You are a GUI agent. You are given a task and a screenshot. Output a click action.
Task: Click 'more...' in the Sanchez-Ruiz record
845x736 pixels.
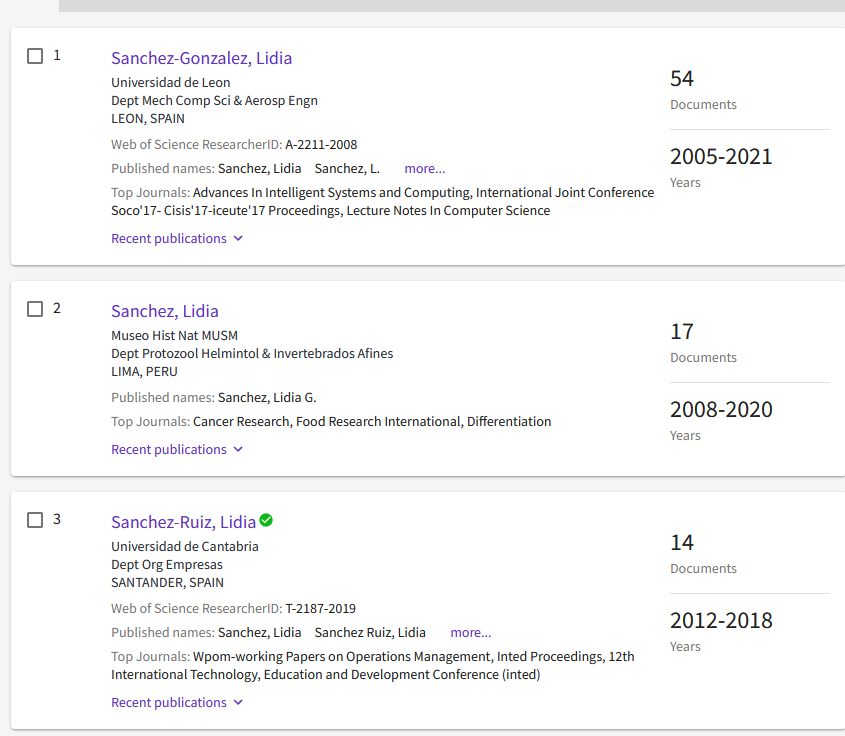coord(470,632)
